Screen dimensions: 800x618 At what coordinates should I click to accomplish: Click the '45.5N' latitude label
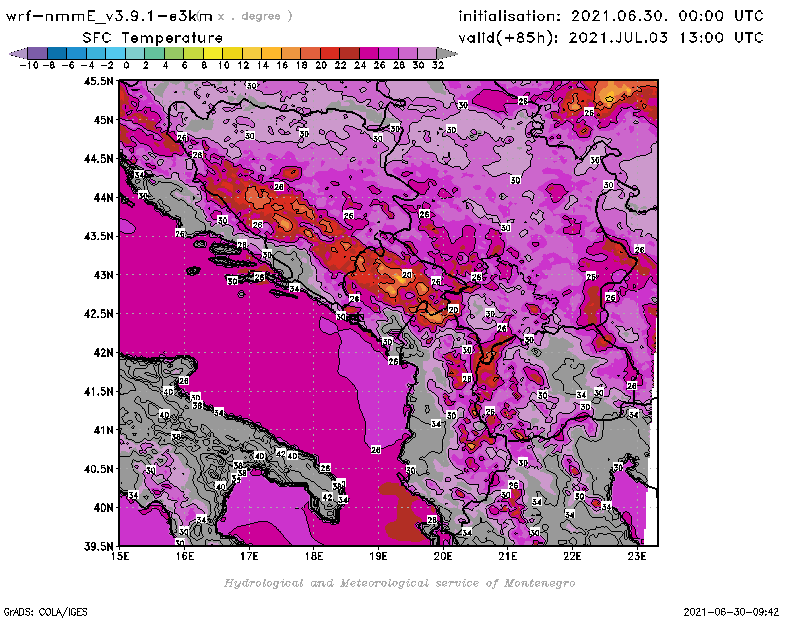(x=99, y=81)
